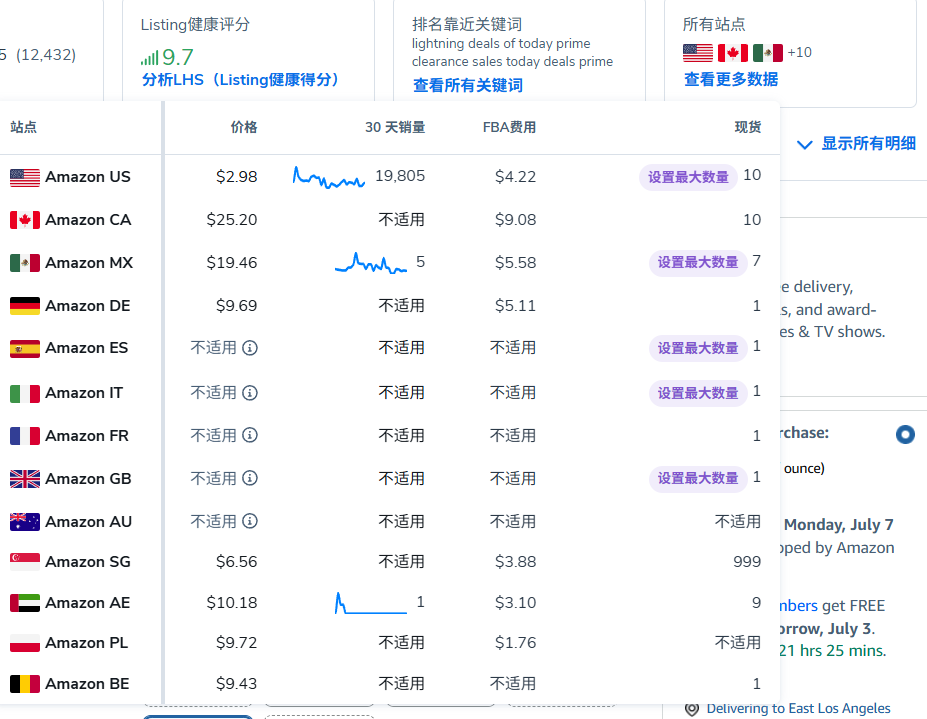Image resolution: width=927 pixels, height=719 pixels.
Task: Click Amazon MX price $19.46
Action: coord(232,263)
